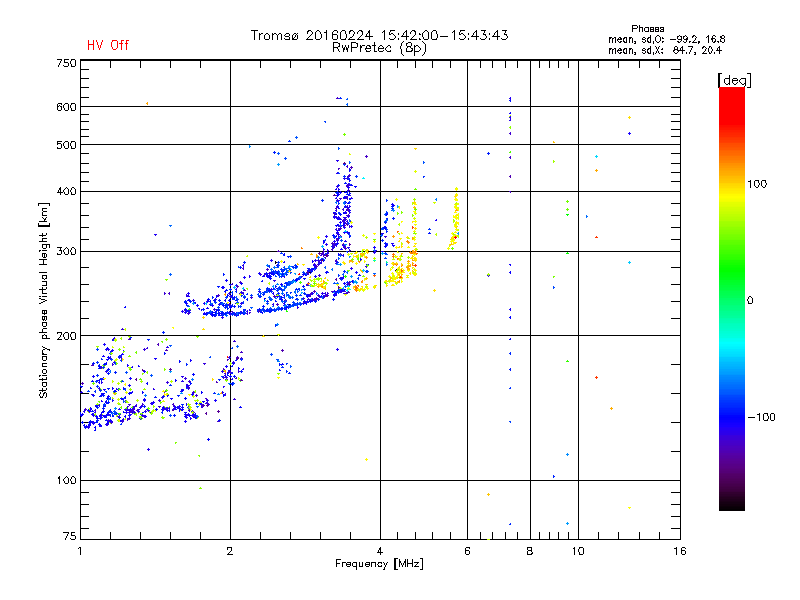Click y-axis tick label 200
Screen dimensions: 800x600
pyautogui.click(x=66, y=336)
